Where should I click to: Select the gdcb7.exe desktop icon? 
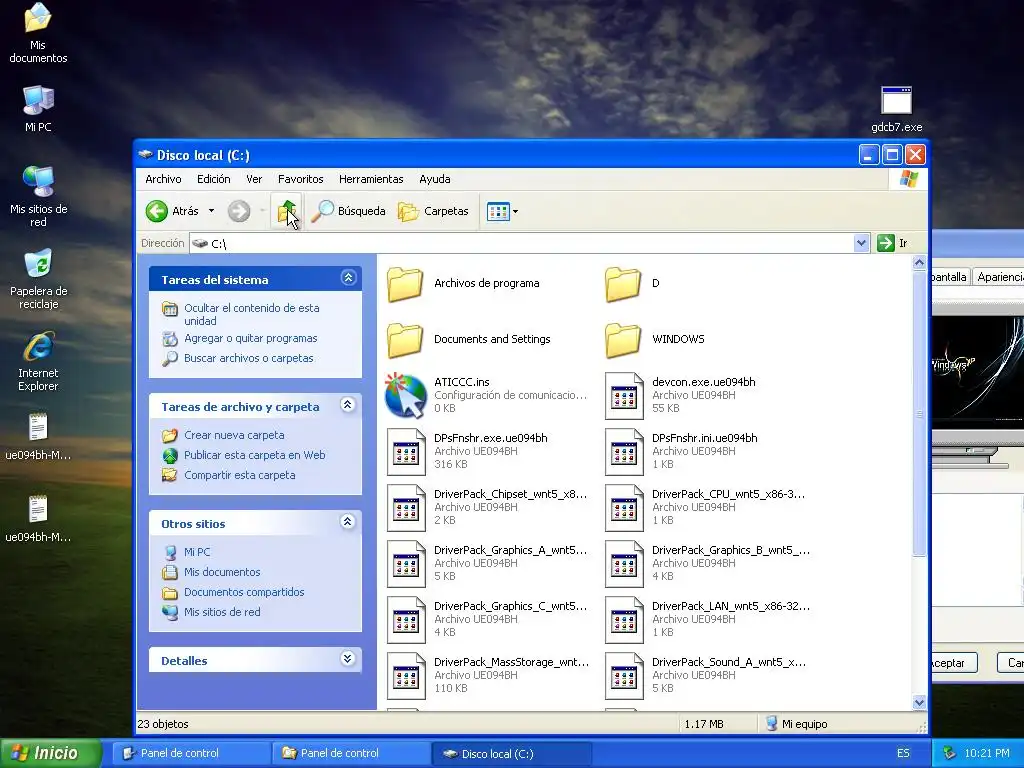click(x=896, y=109)
